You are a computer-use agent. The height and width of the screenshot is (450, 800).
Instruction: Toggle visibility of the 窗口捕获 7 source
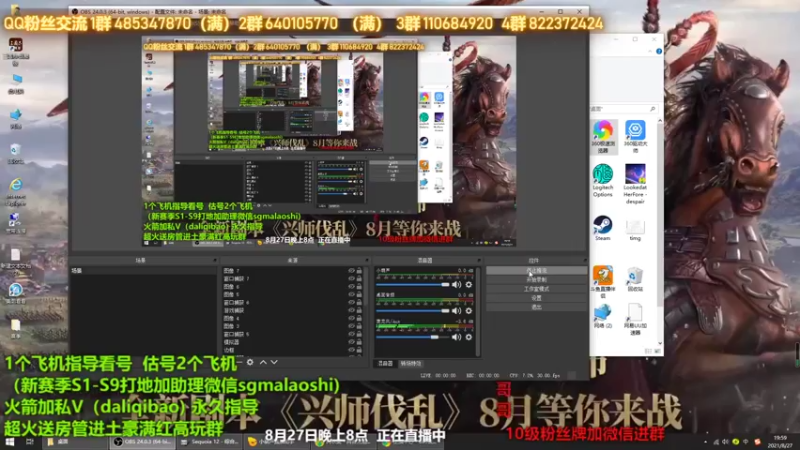pos(351,279)
